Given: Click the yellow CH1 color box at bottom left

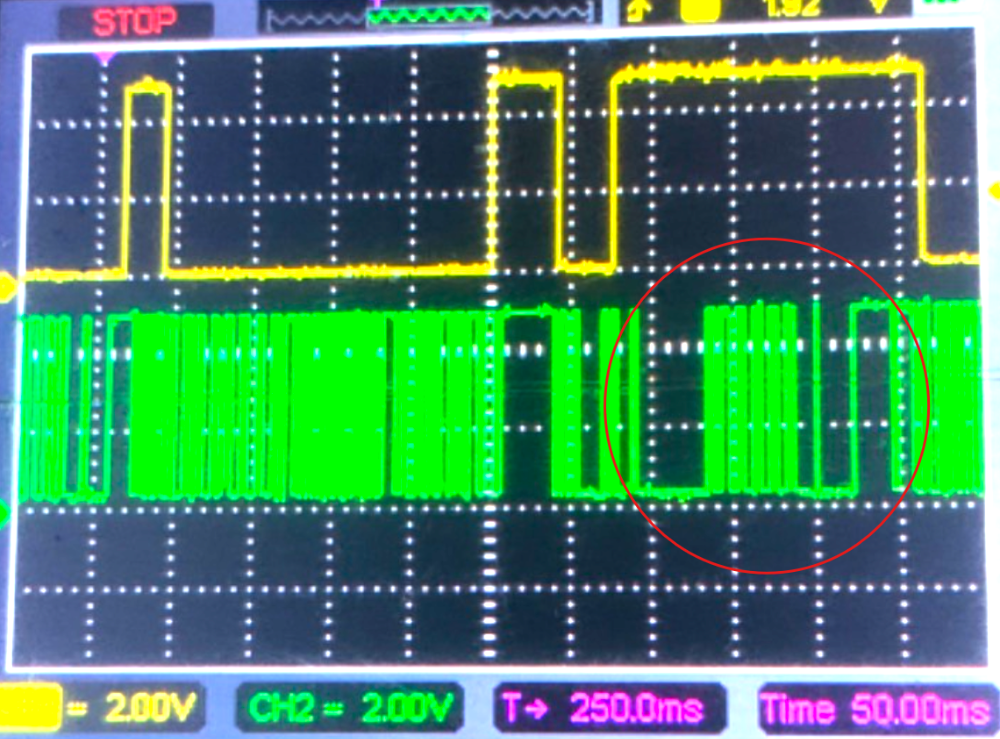Looking at the screenshot, I should click(x=28, y=708).
